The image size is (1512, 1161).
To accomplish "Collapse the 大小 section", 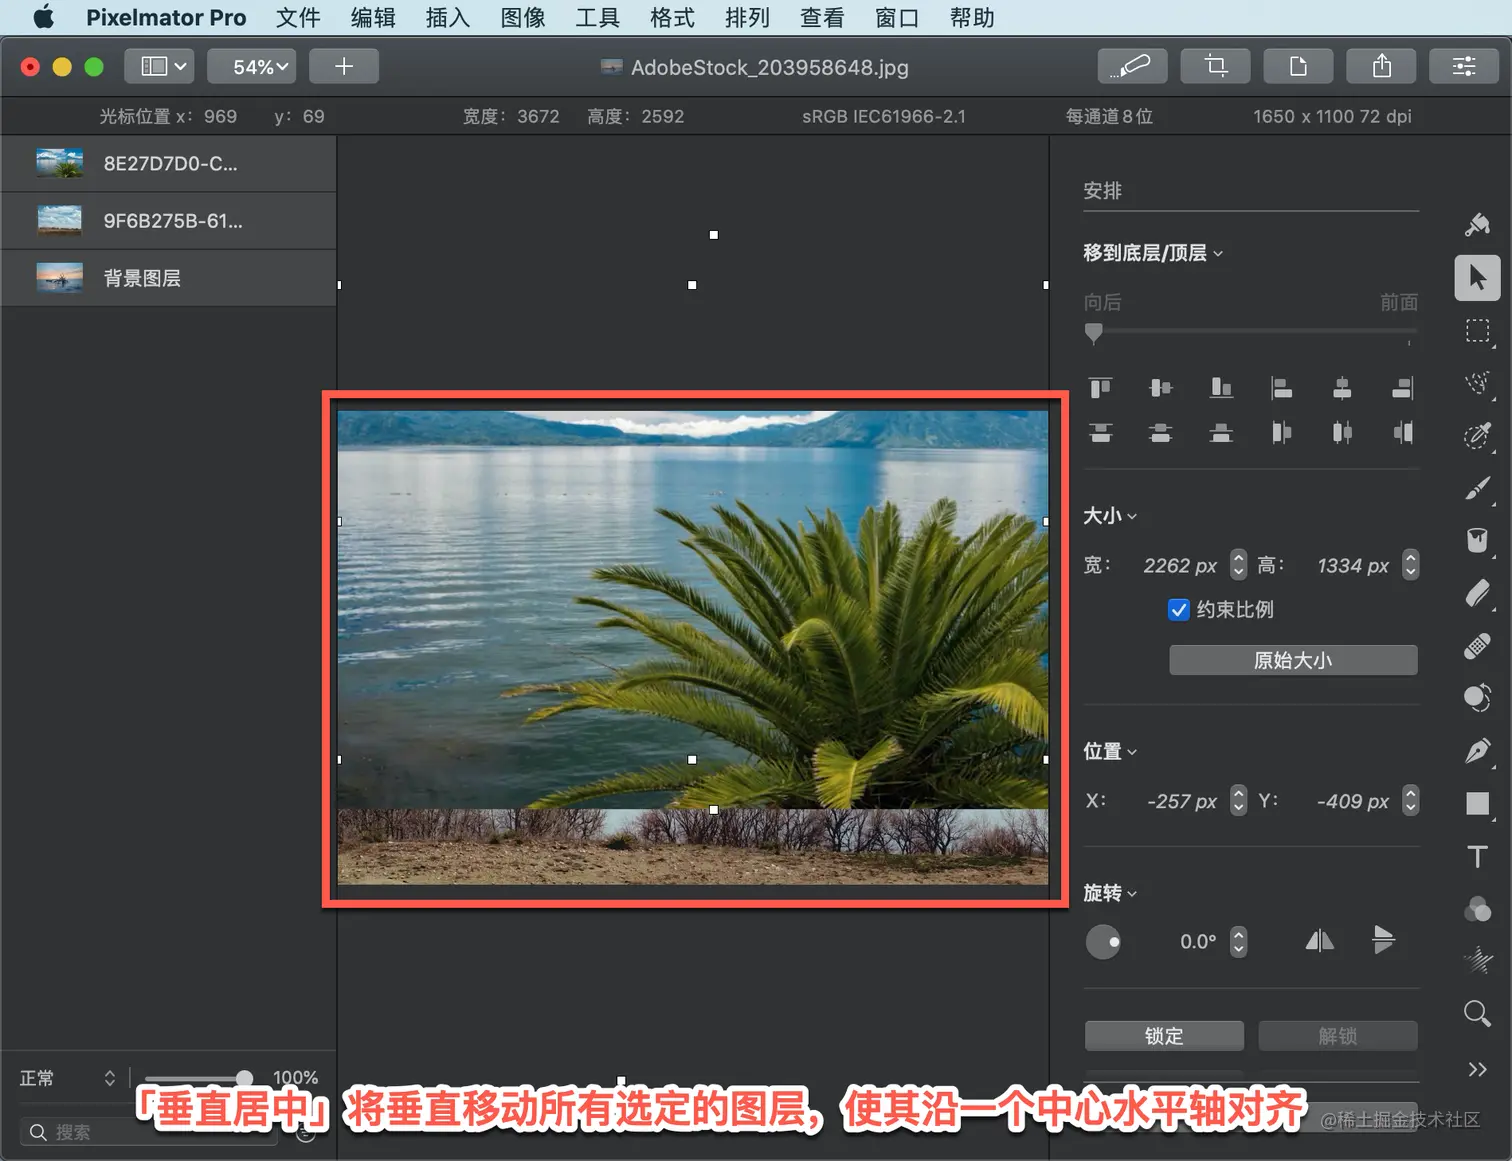I will [1110, 516].
